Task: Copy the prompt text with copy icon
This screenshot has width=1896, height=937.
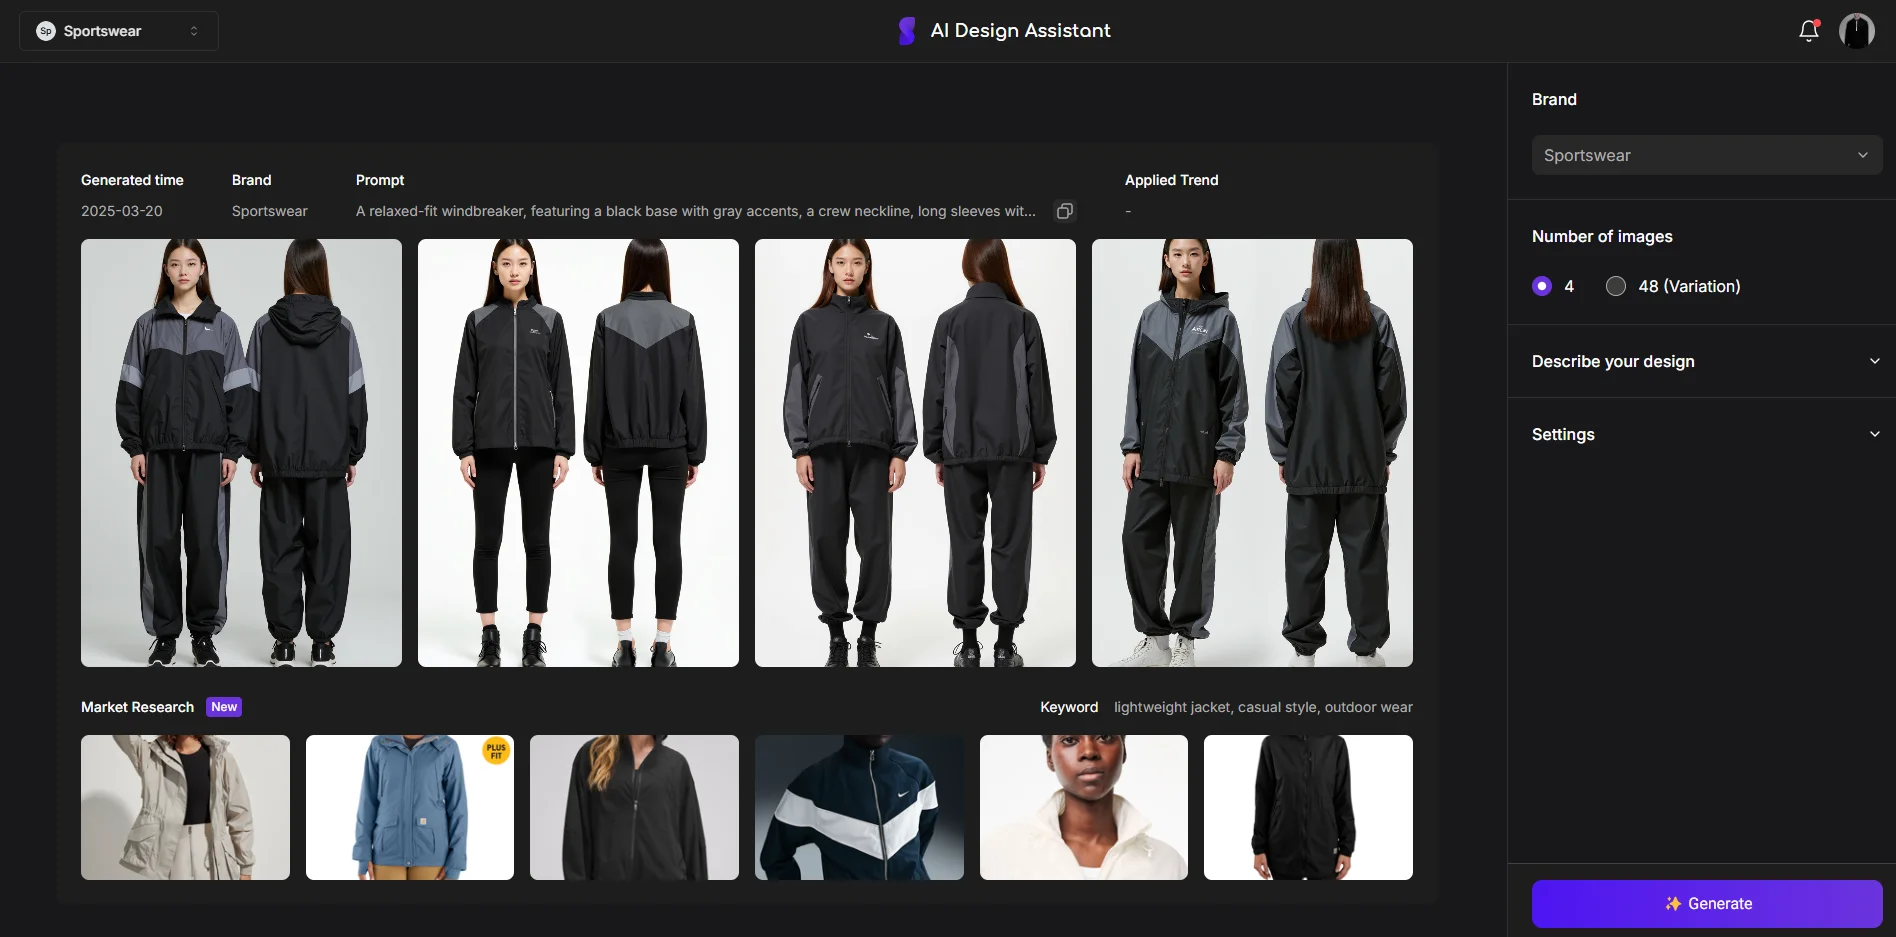Action: [x=1065, y=211]
